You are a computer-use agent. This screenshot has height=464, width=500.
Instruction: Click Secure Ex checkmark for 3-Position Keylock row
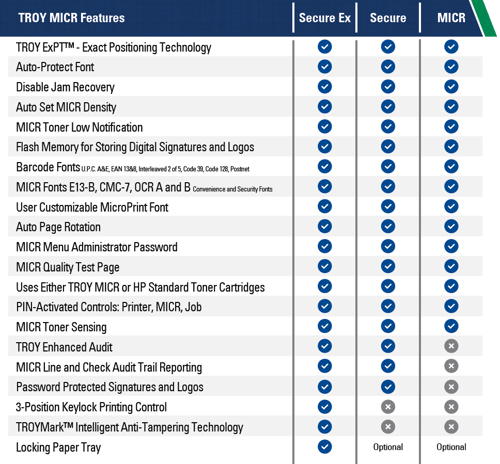pos(325,407)
